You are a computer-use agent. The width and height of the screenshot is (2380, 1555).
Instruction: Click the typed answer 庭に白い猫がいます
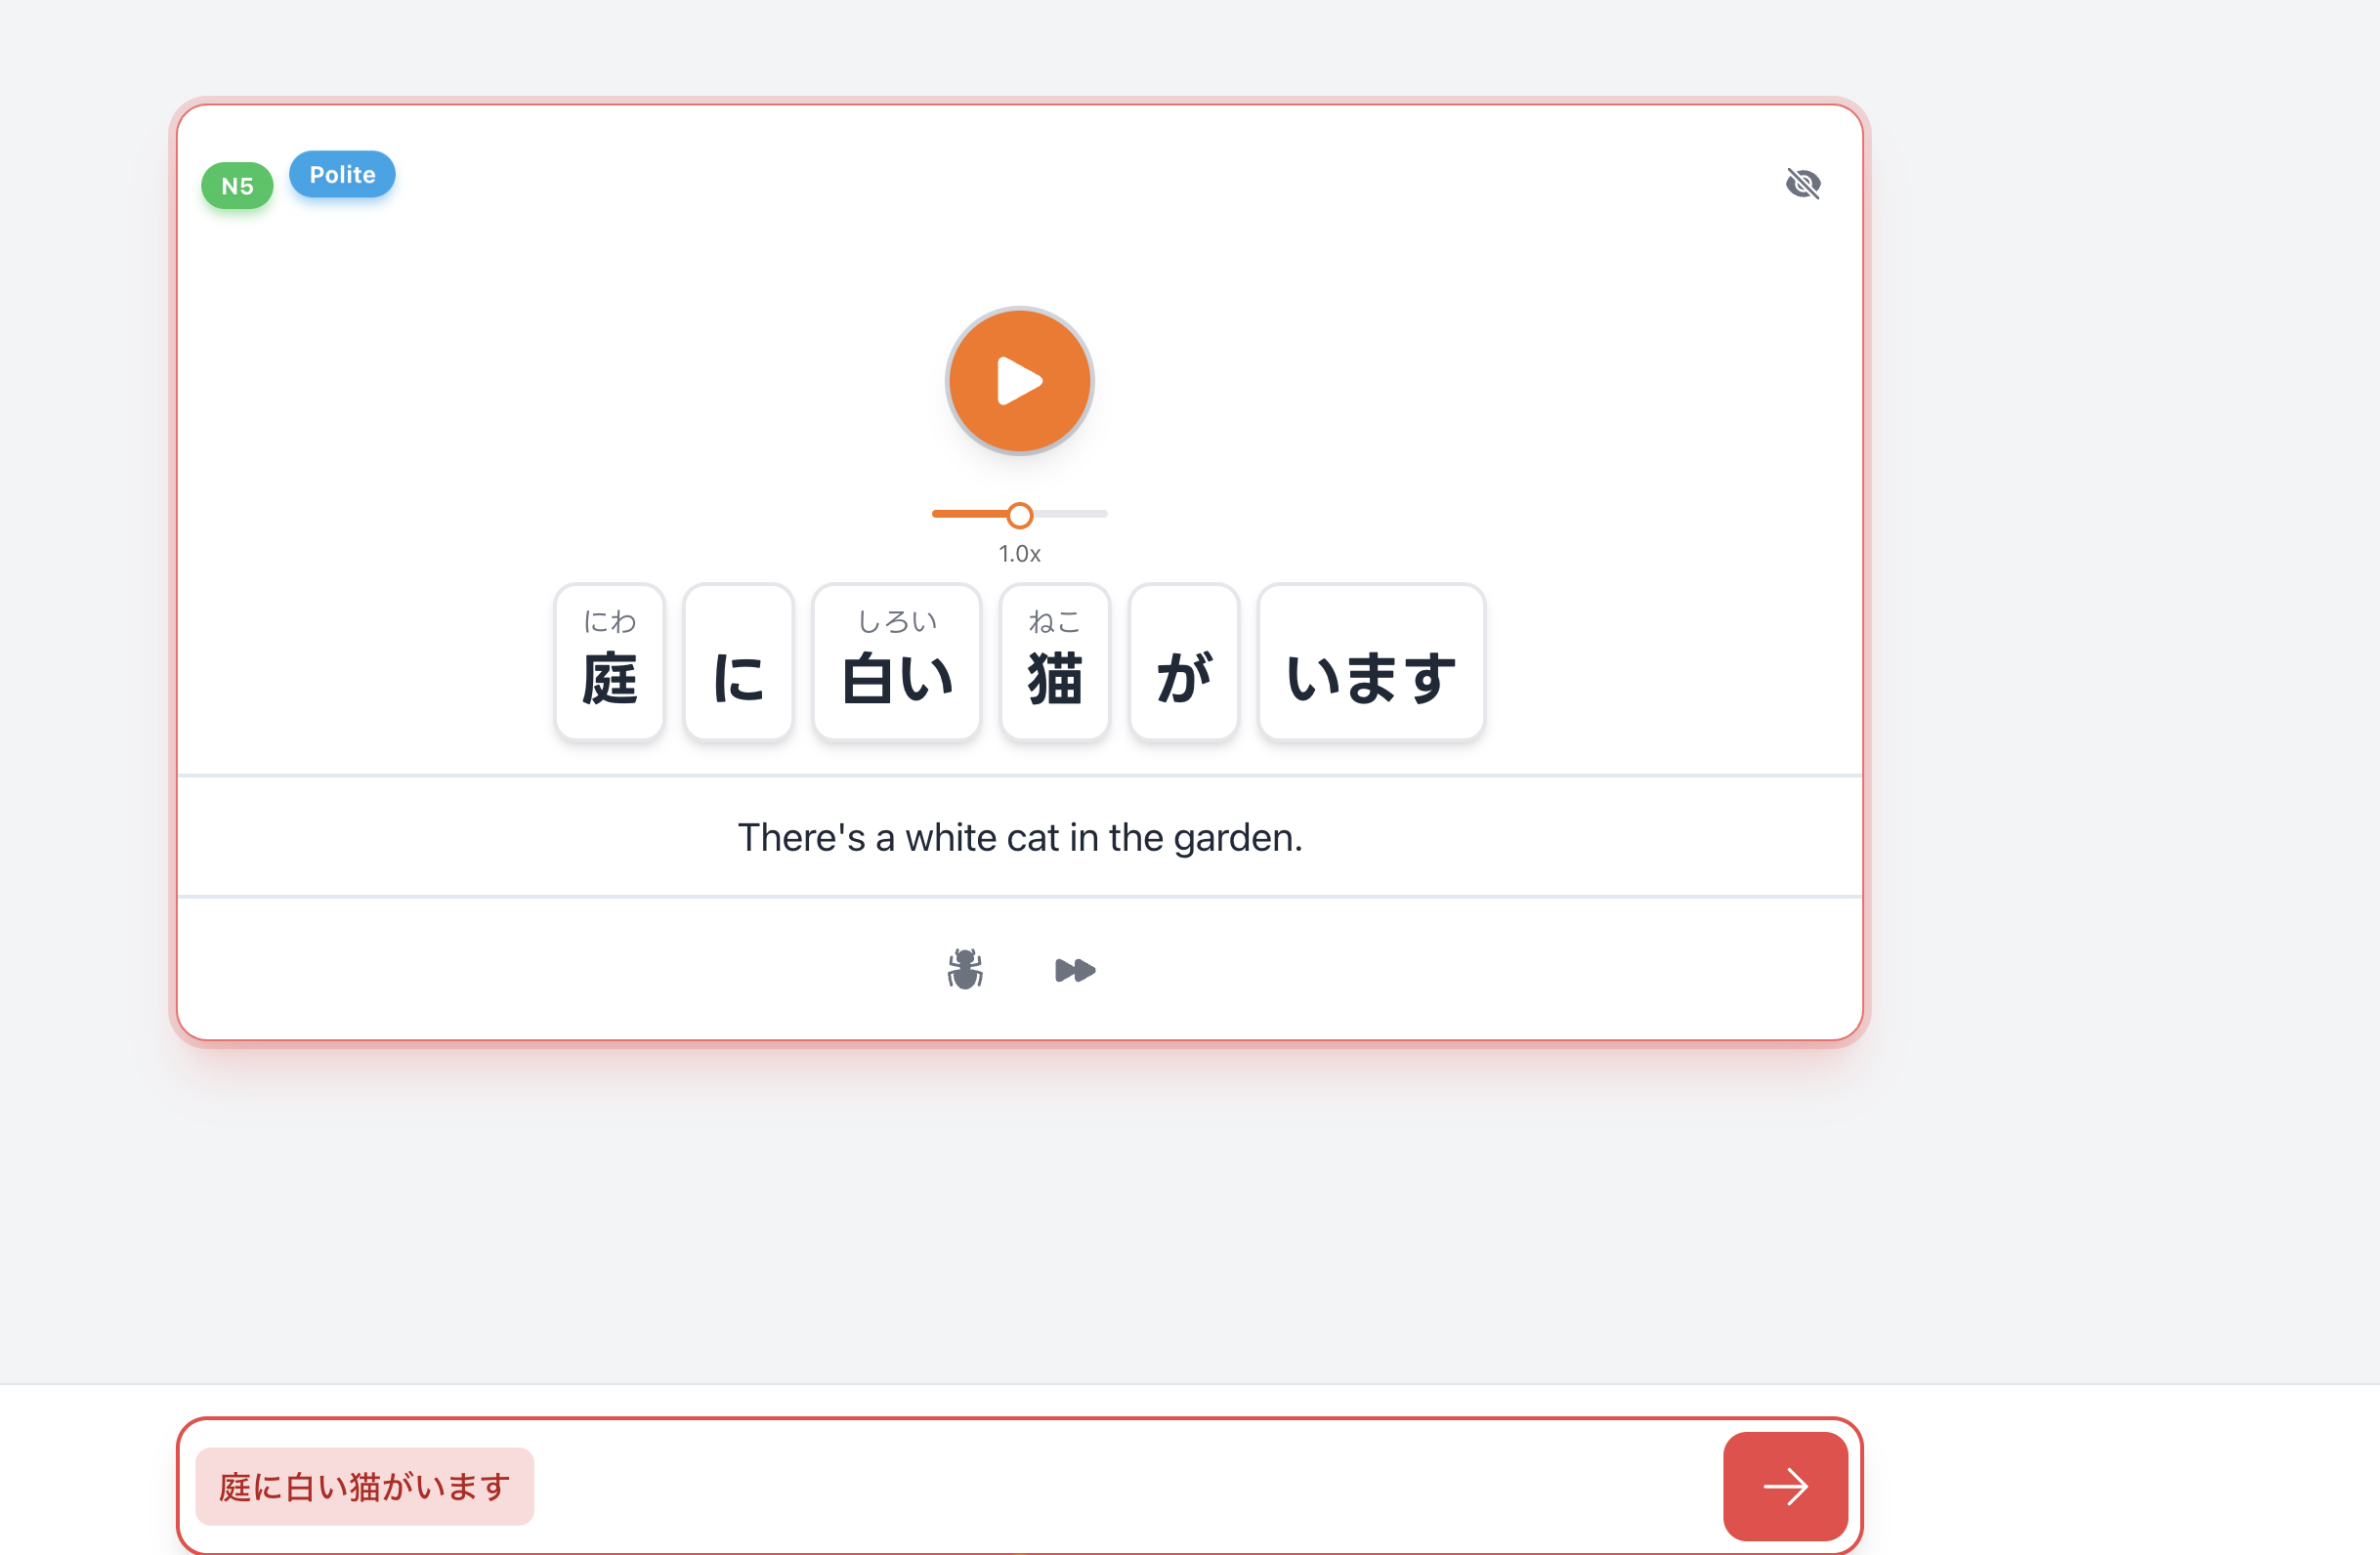click(364, 1486)
